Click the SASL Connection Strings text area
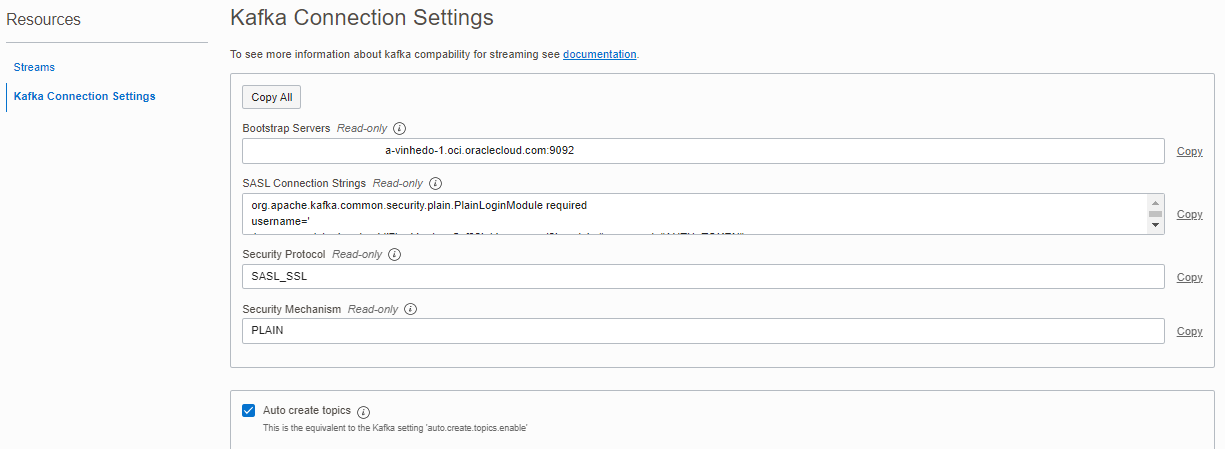The height and width of the screenshot is (467, 1225). click(694, 214)
